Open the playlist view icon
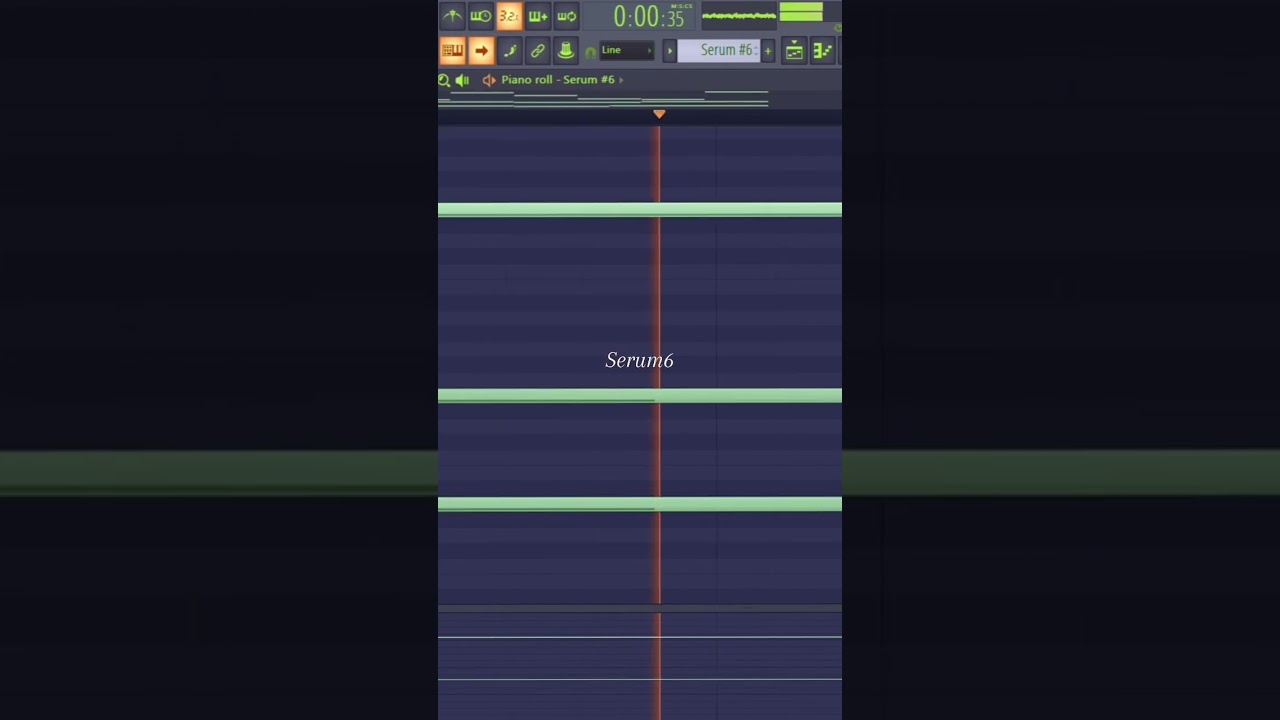Viewport: 1280px width, 720px height. (794, 50)
